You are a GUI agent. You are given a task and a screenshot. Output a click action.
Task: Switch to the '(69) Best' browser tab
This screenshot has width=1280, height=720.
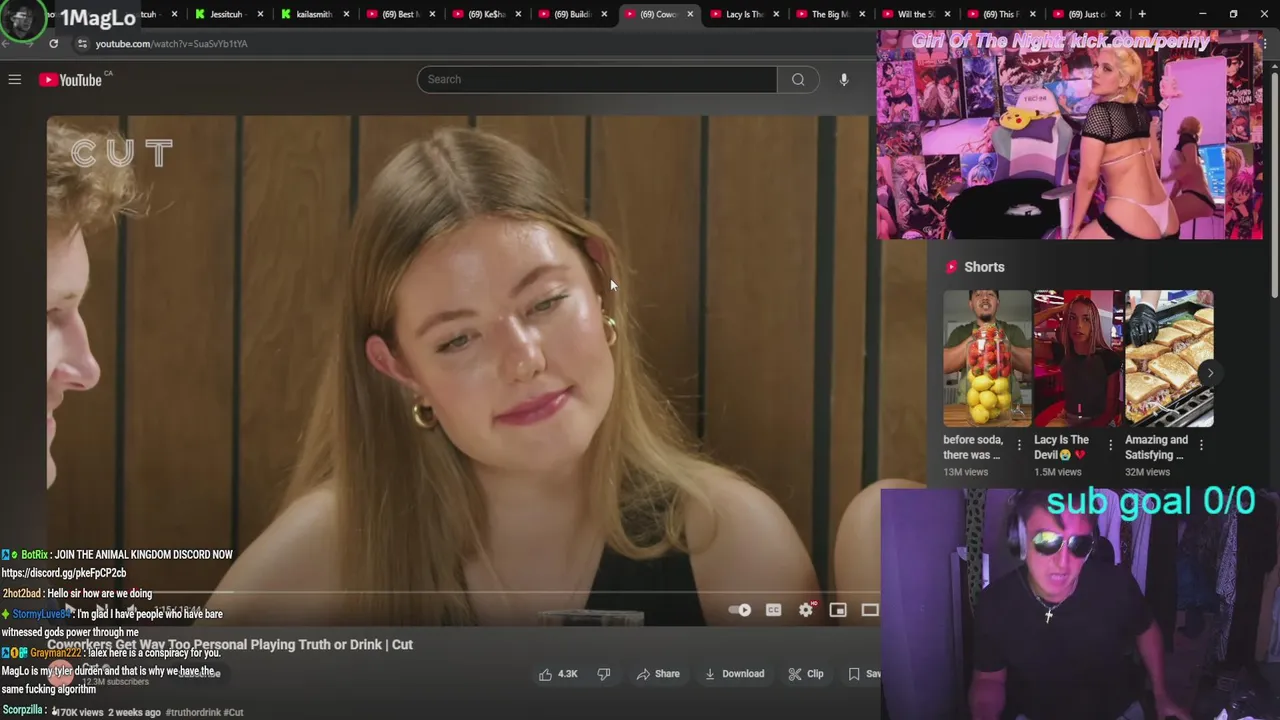coord(399,14)
